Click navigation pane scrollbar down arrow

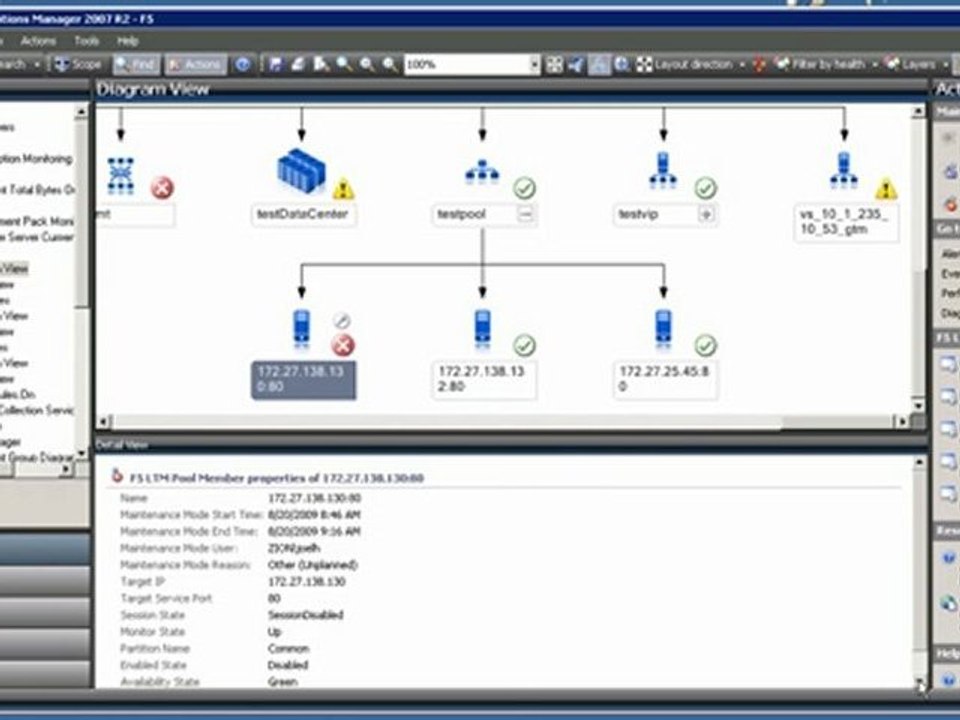[81, 454]
